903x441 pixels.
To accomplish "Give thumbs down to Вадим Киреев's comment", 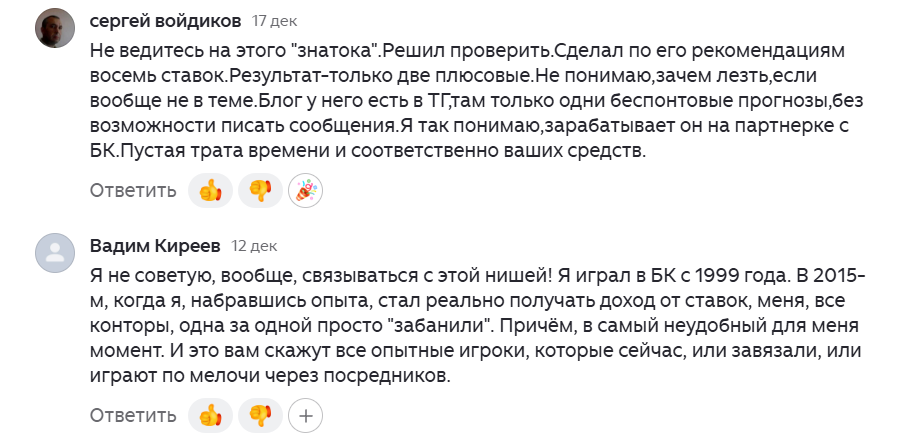I will click(260, 414).
